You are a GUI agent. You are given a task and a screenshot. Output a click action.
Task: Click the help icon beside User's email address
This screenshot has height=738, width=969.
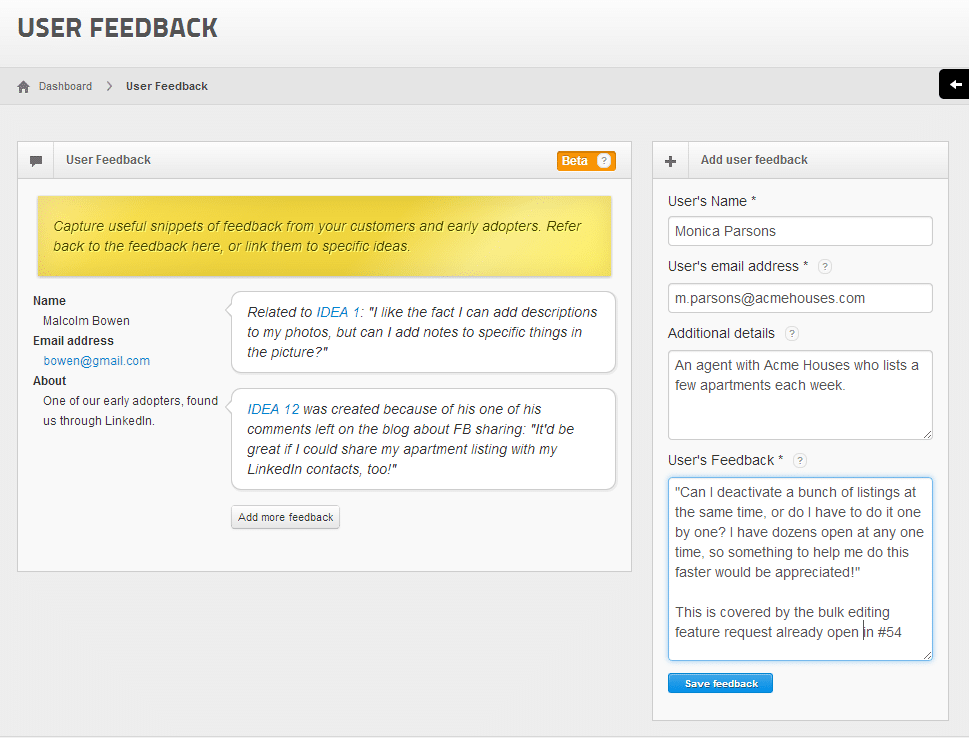click(824, 266)
